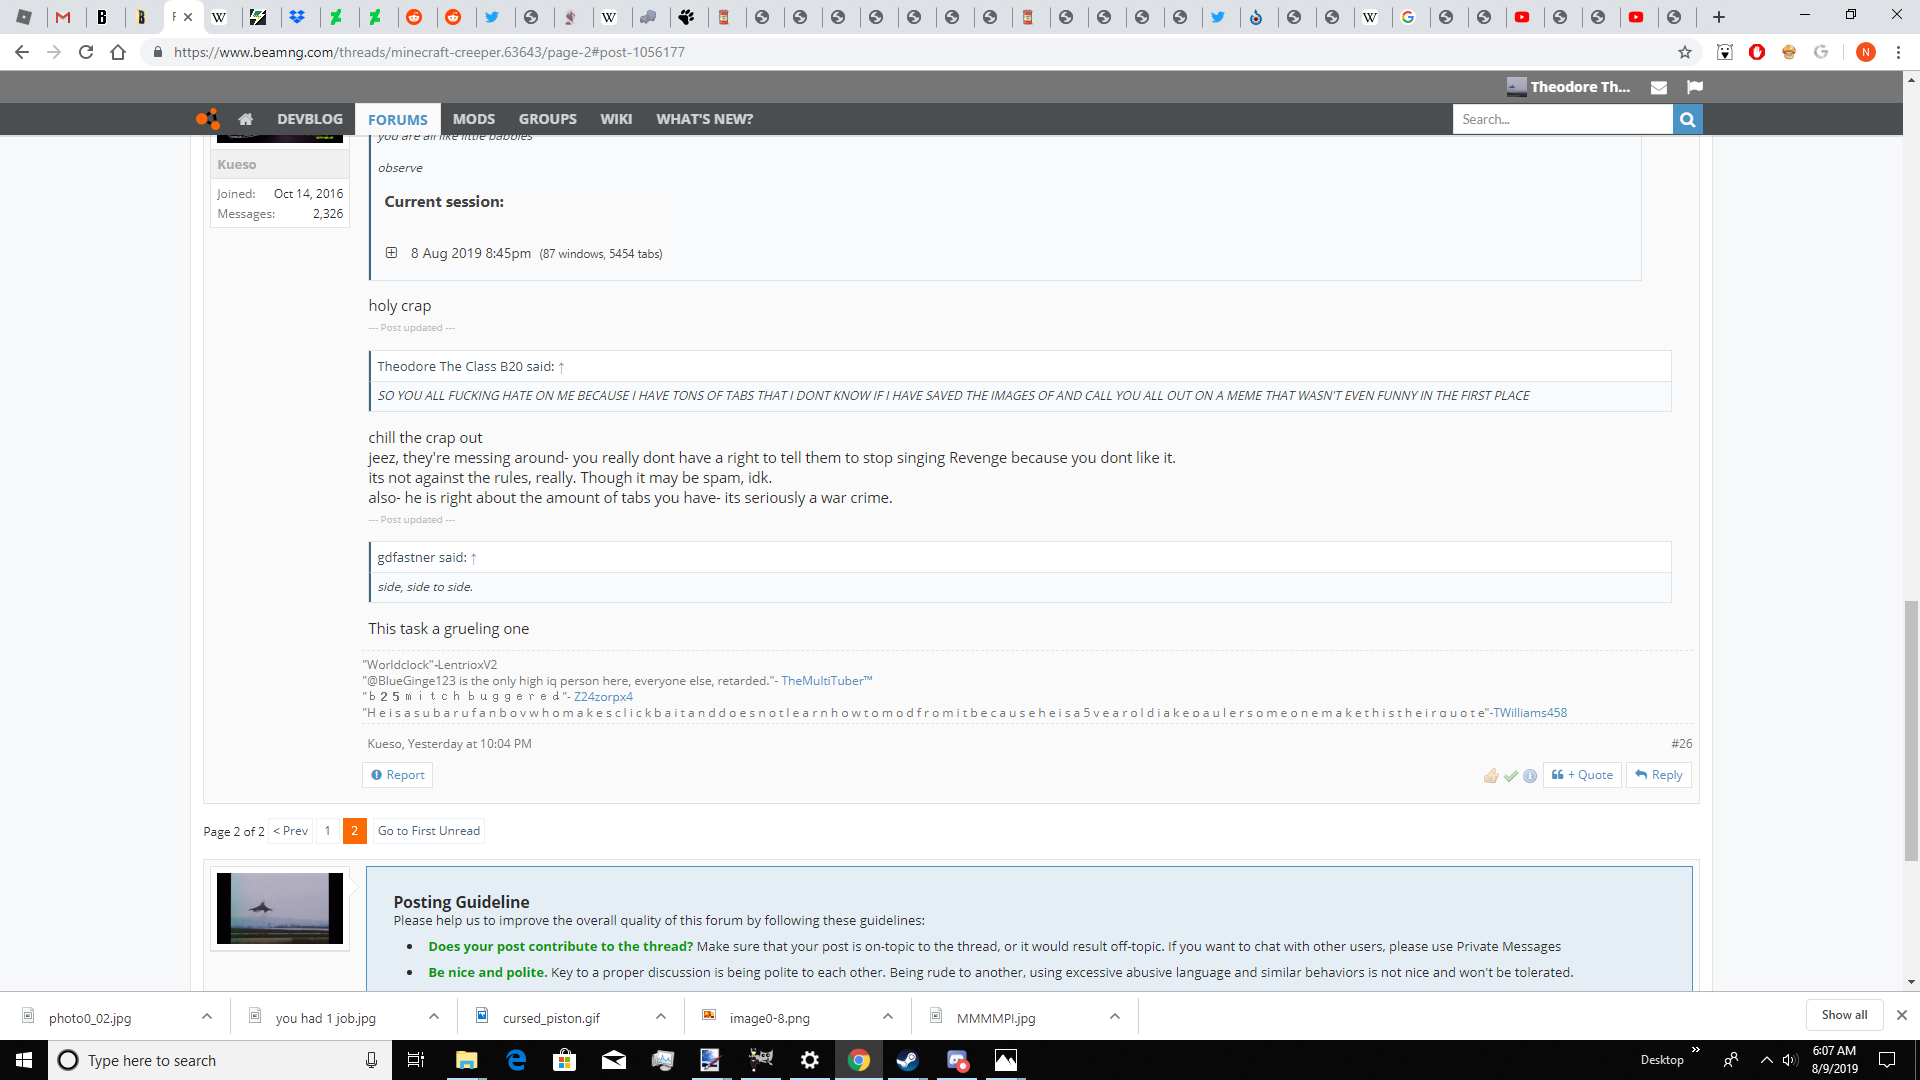Go to page 1 of the thread

click(327, 831)
